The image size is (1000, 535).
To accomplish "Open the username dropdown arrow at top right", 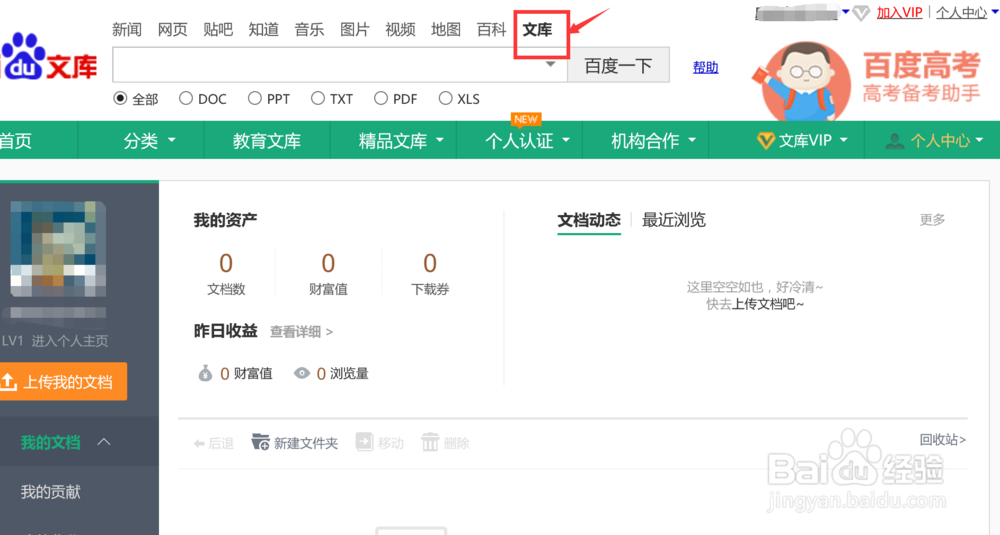I will click(846, 11).
